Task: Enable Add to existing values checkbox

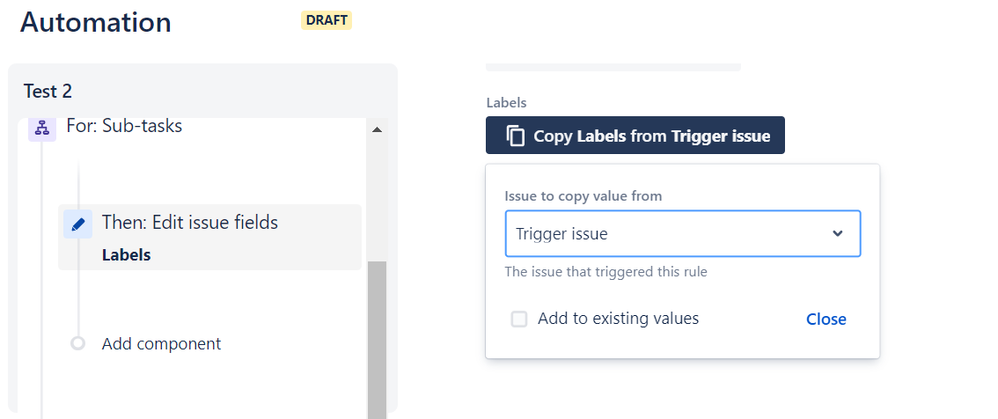Action: point(519,319)
